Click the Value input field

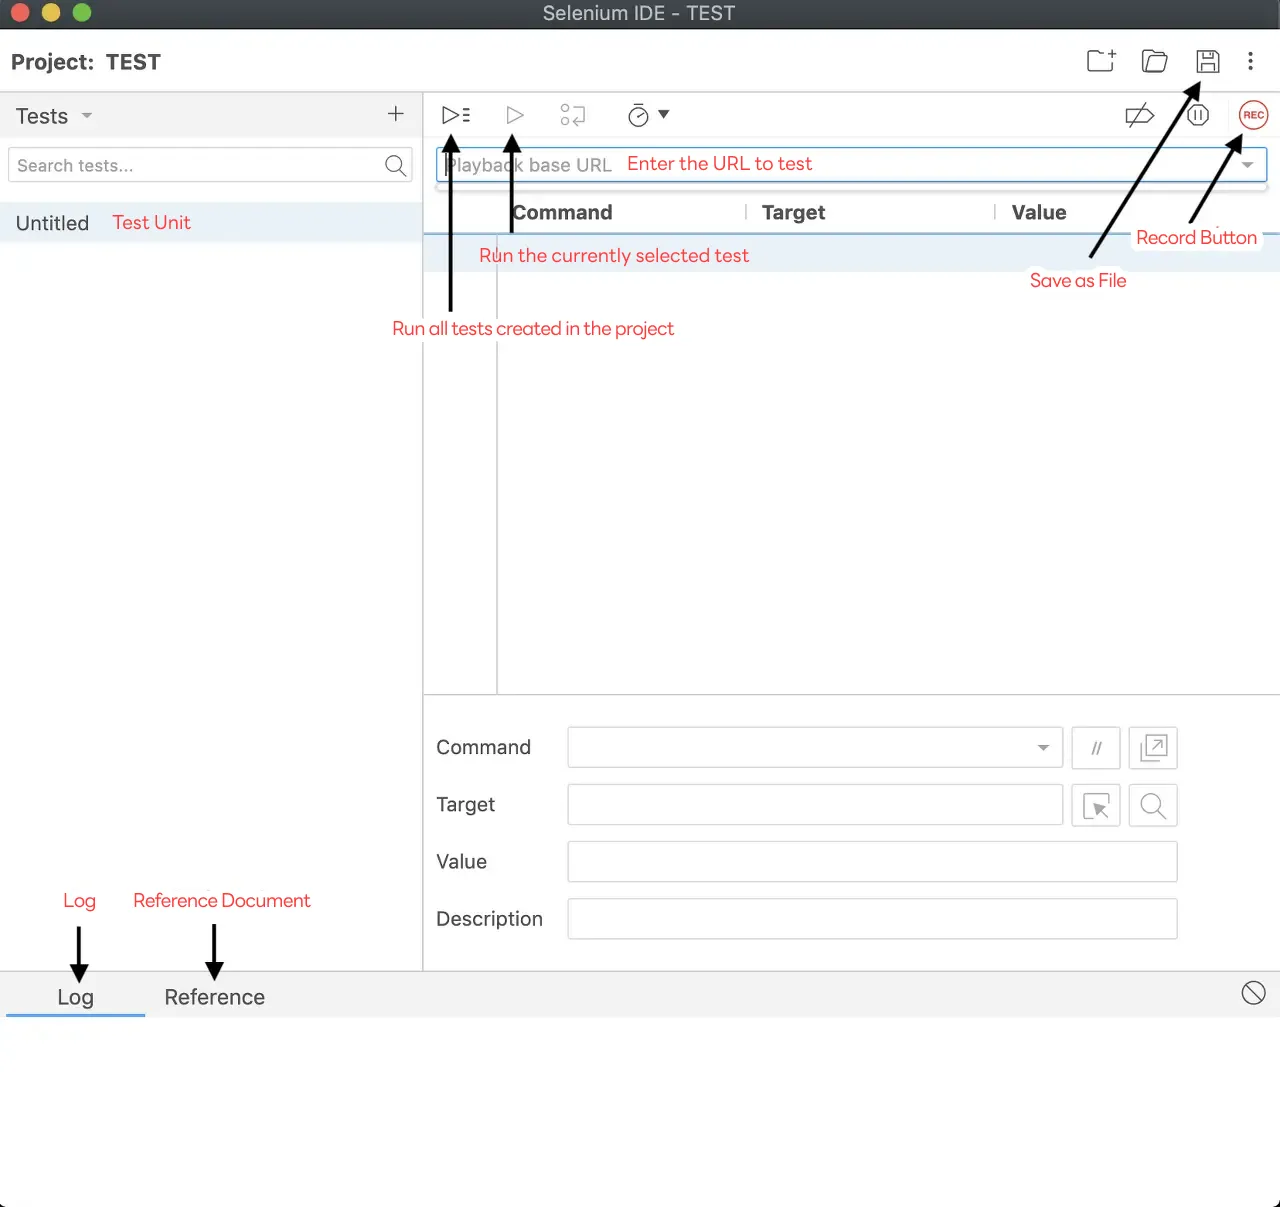pos(872,862)
